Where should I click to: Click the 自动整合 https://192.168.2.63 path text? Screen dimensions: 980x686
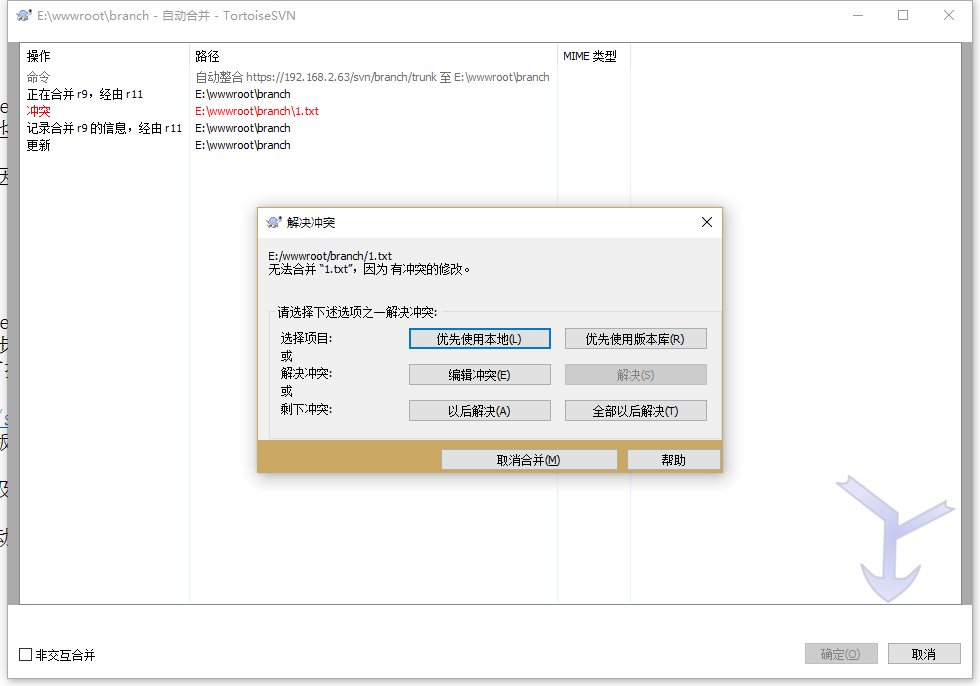pos(372,77)
